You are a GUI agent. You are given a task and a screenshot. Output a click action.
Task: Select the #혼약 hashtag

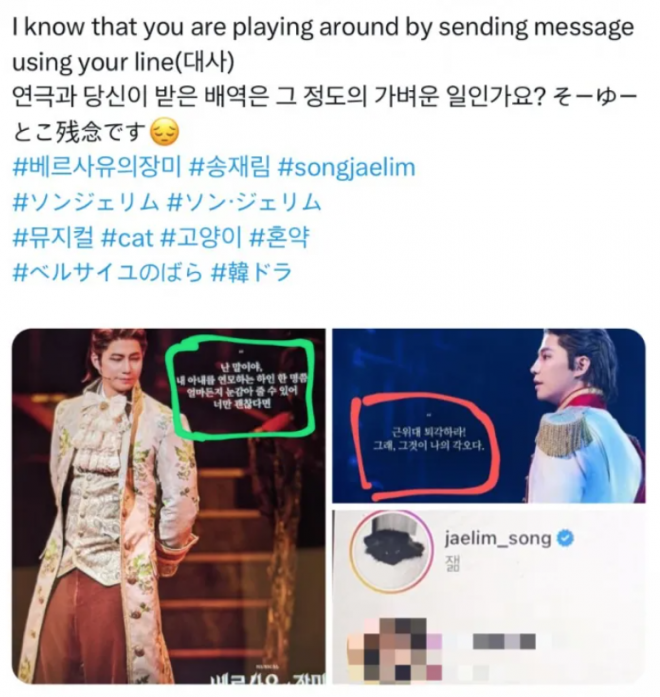(x=279, y=237)
